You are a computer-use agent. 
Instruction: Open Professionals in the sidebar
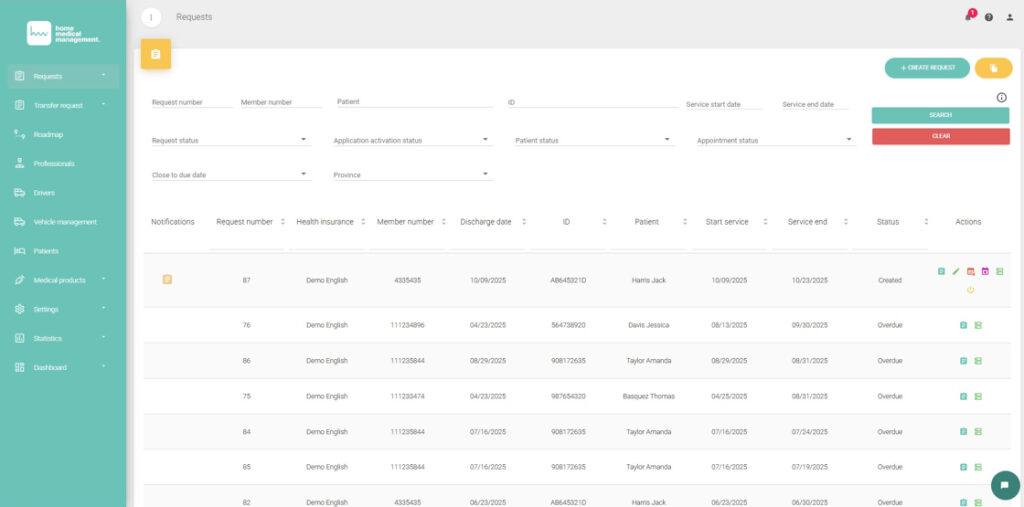(x=54, y=163)
